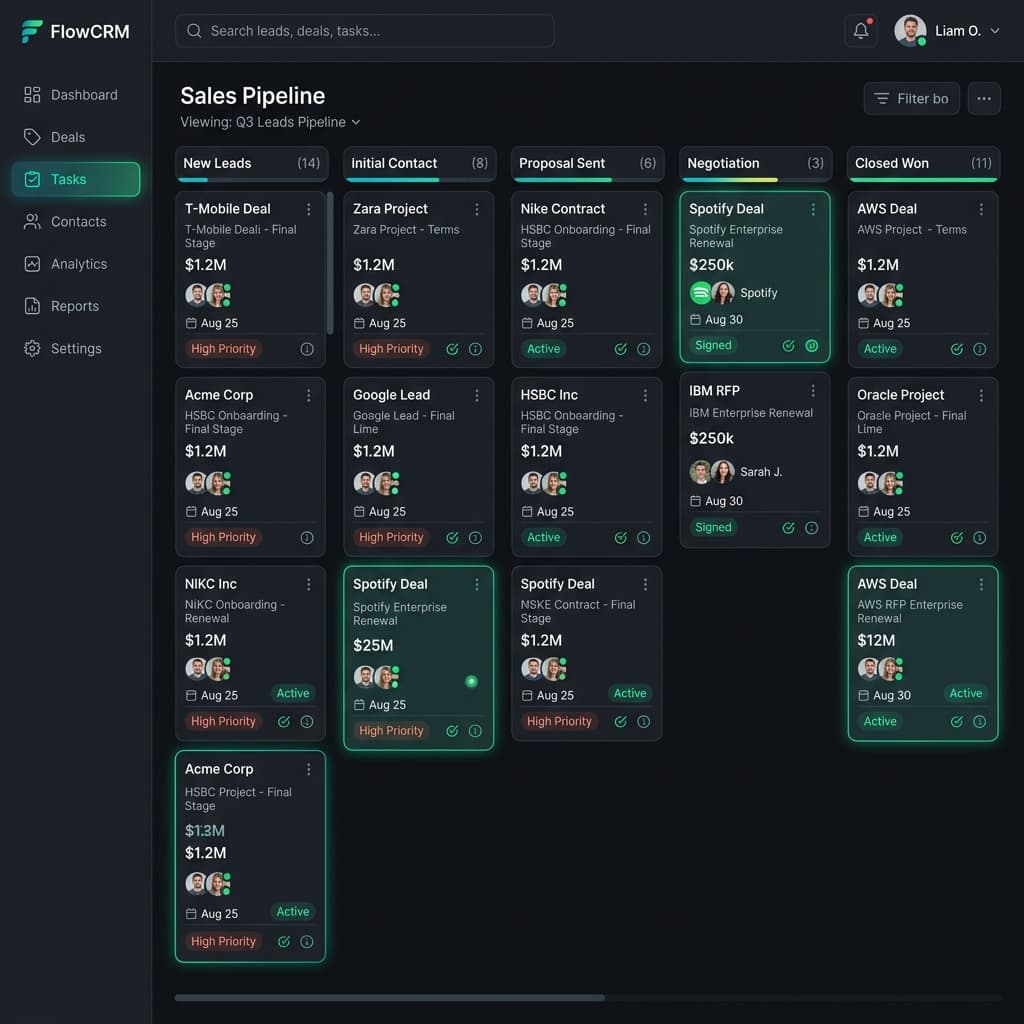The image size is (1024, 1024).
Task: Show info for IBM RFP card
Action: click(x=812, y=528)
